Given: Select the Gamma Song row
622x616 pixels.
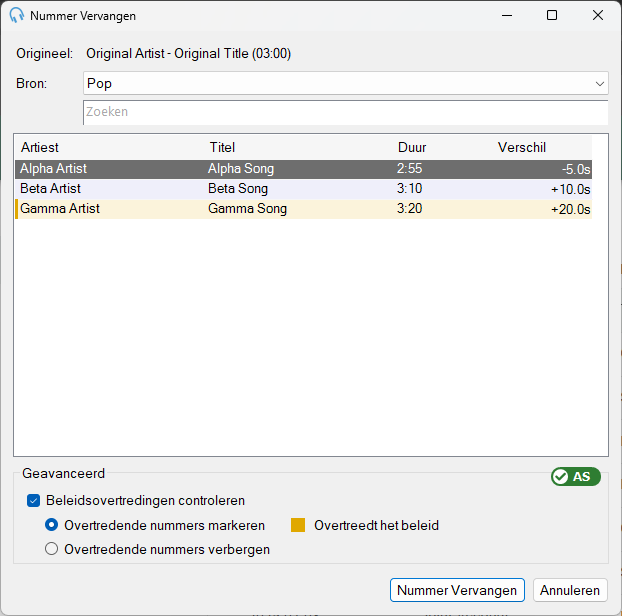Looking at the screenshot, I should (x=303, y=209).
